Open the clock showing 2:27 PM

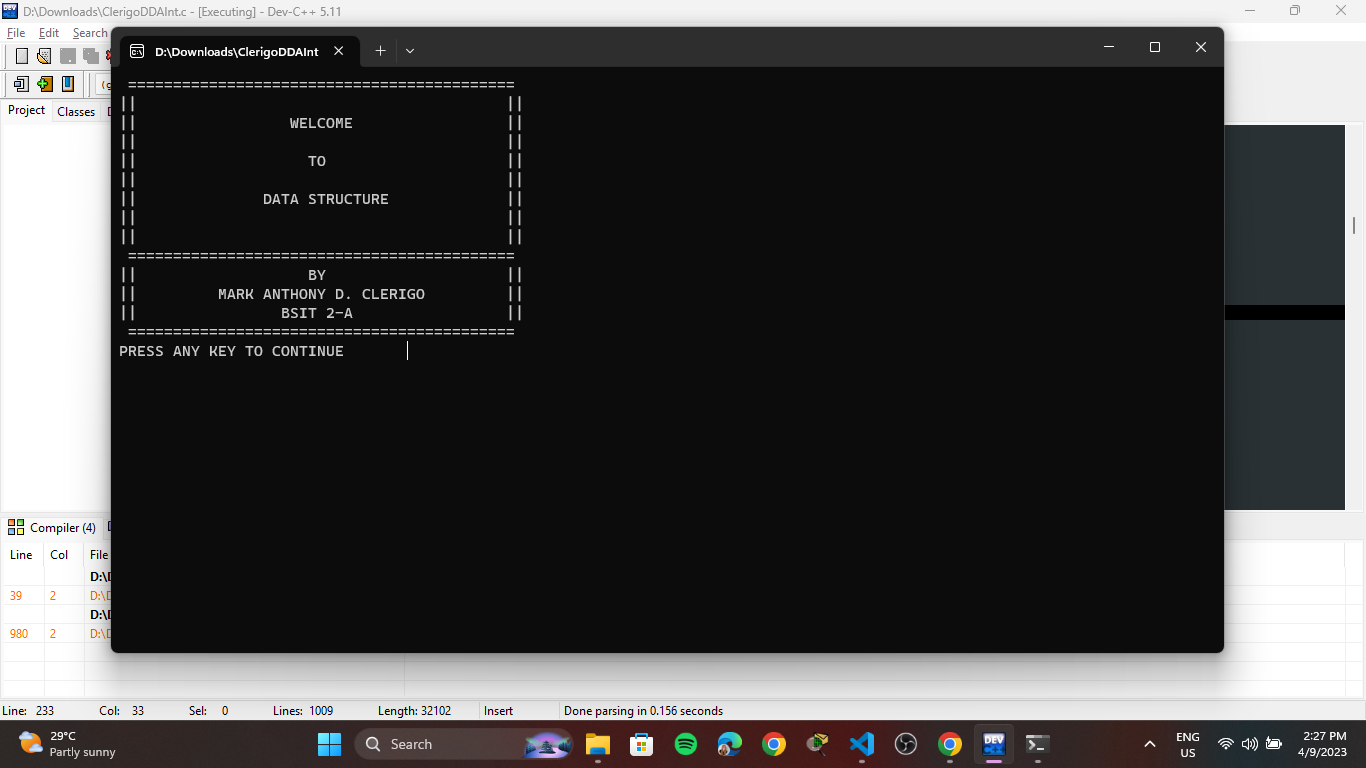click(x=1325, y=744)
